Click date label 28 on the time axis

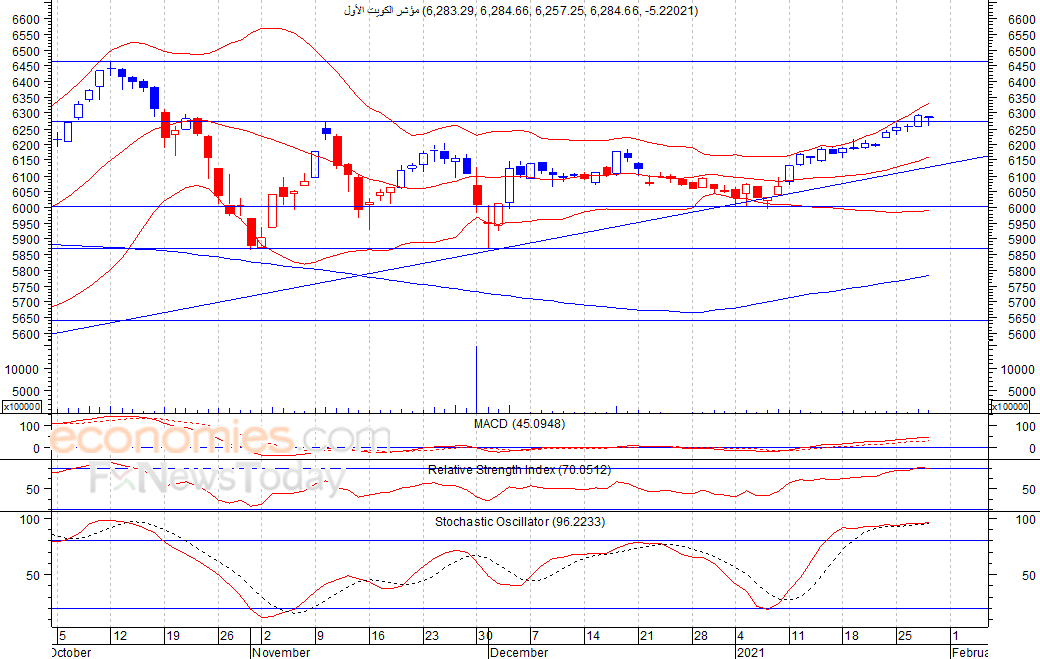(x=701, y=636)
